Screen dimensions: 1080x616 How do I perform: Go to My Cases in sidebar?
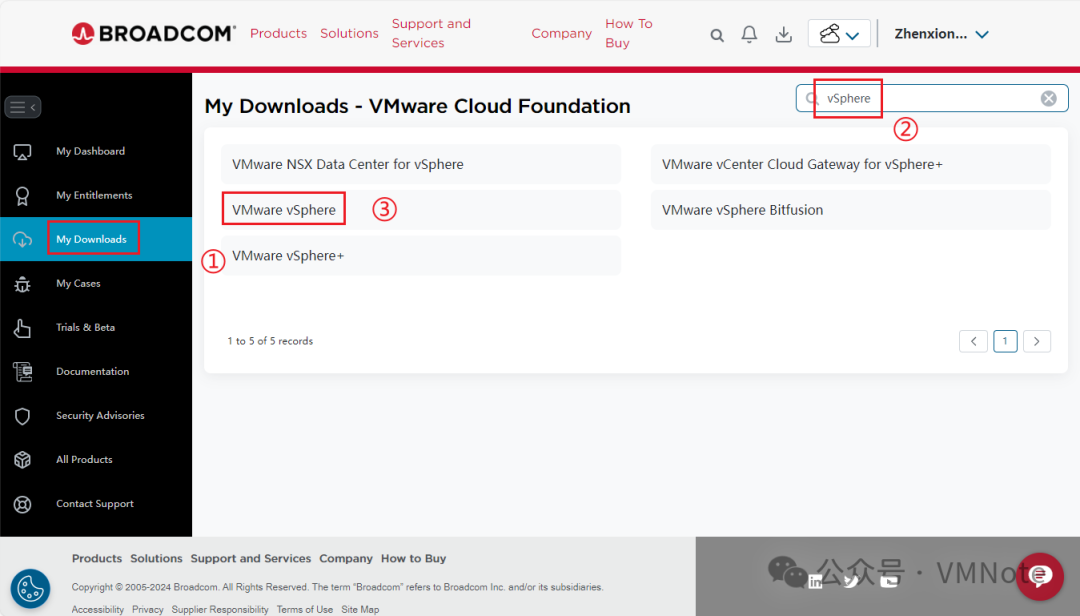[79, 283]
